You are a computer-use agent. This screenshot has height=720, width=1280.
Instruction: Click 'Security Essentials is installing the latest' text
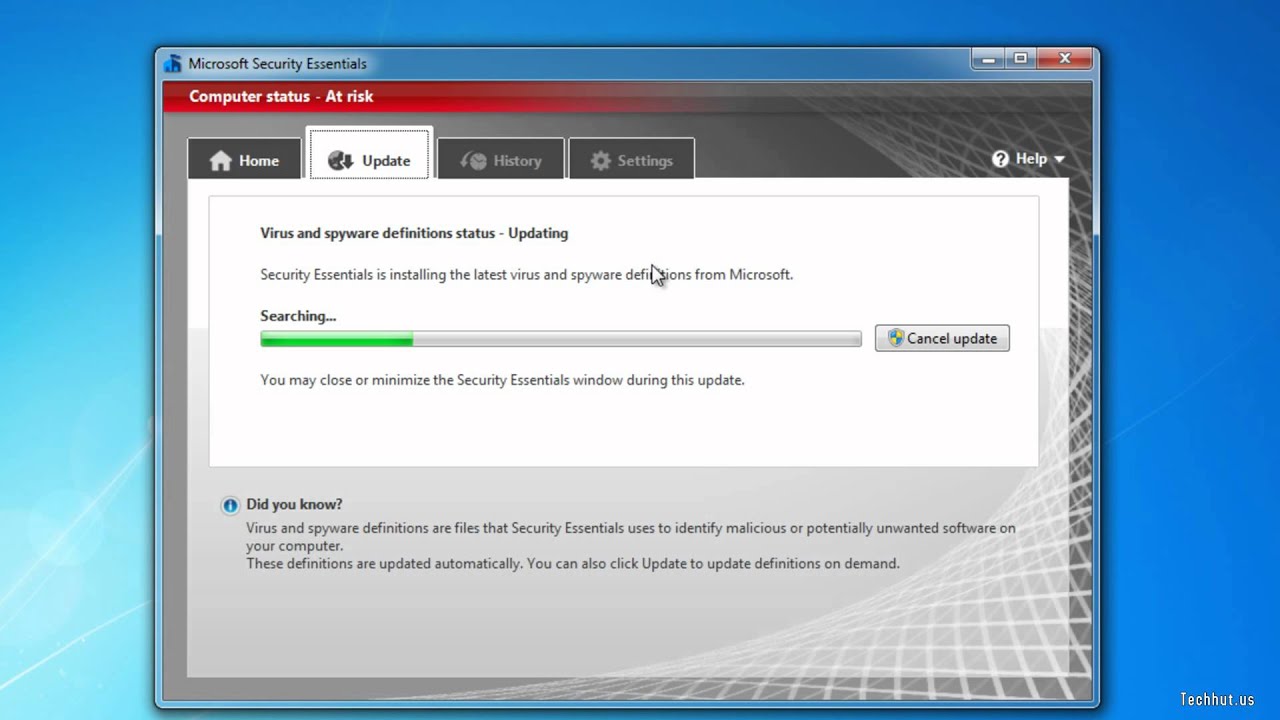526,274
